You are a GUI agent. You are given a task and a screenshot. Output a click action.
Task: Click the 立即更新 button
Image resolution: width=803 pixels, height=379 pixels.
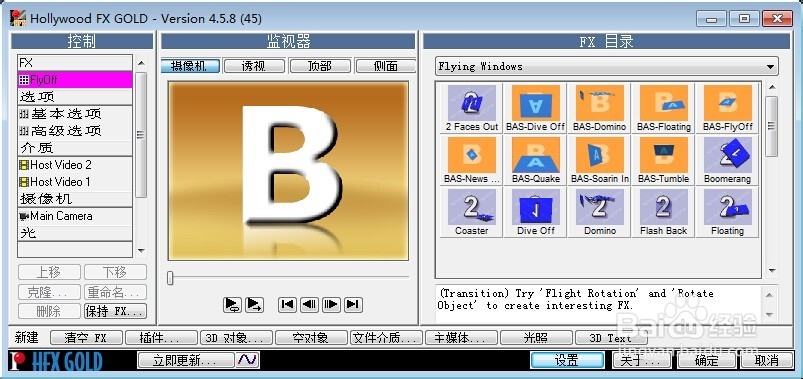pyautogui.click(x=186, y=360)
